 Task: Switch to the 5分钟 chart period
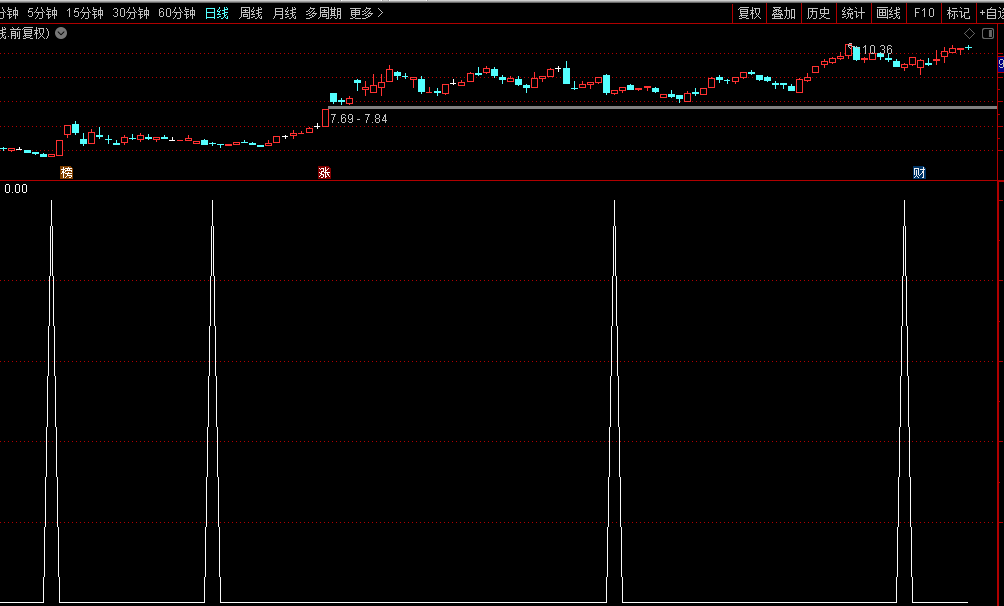(x=42, y=13)
